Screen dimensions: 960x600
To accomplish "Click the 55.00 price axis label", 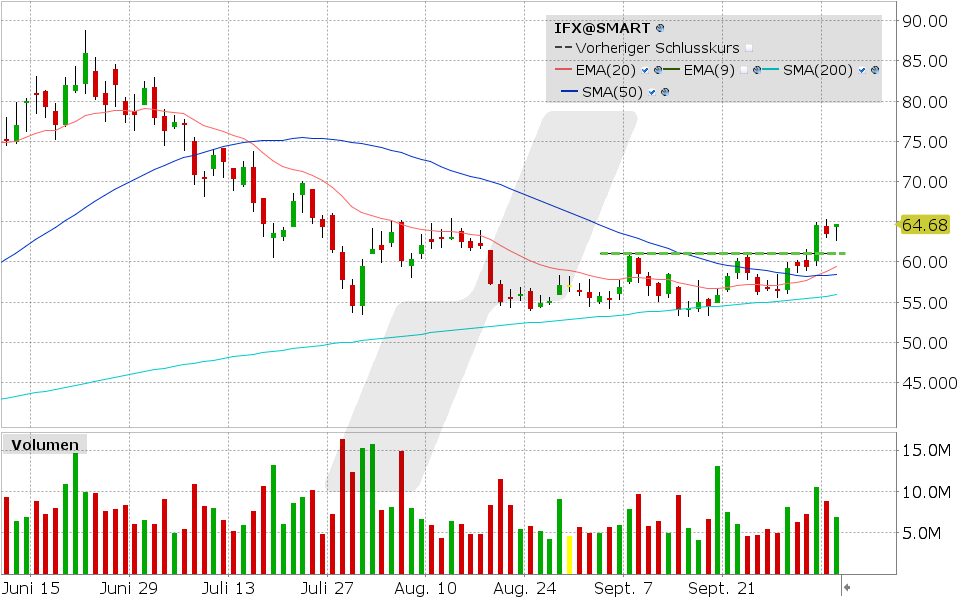I will pos(925,302).
